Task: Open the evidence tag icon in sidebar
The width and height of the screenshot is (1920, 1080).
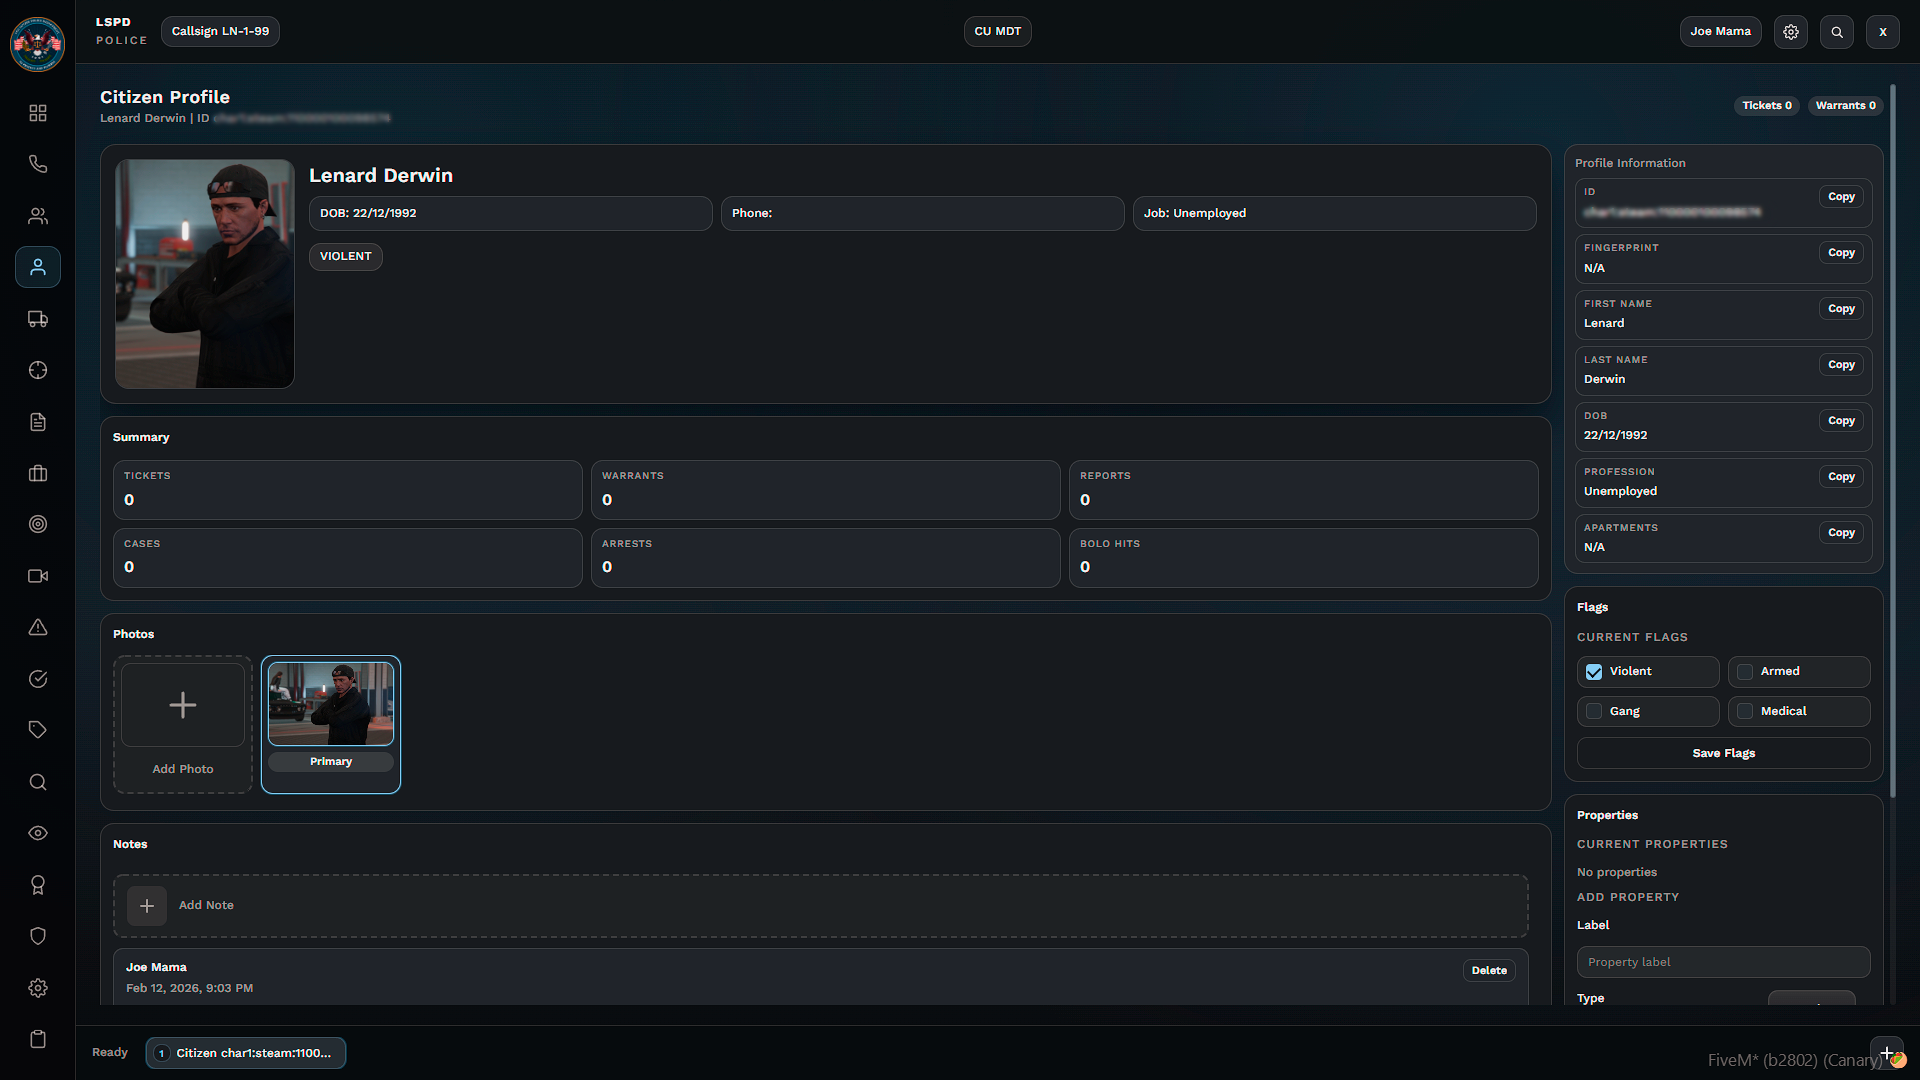Action: [x=38, y=730]
